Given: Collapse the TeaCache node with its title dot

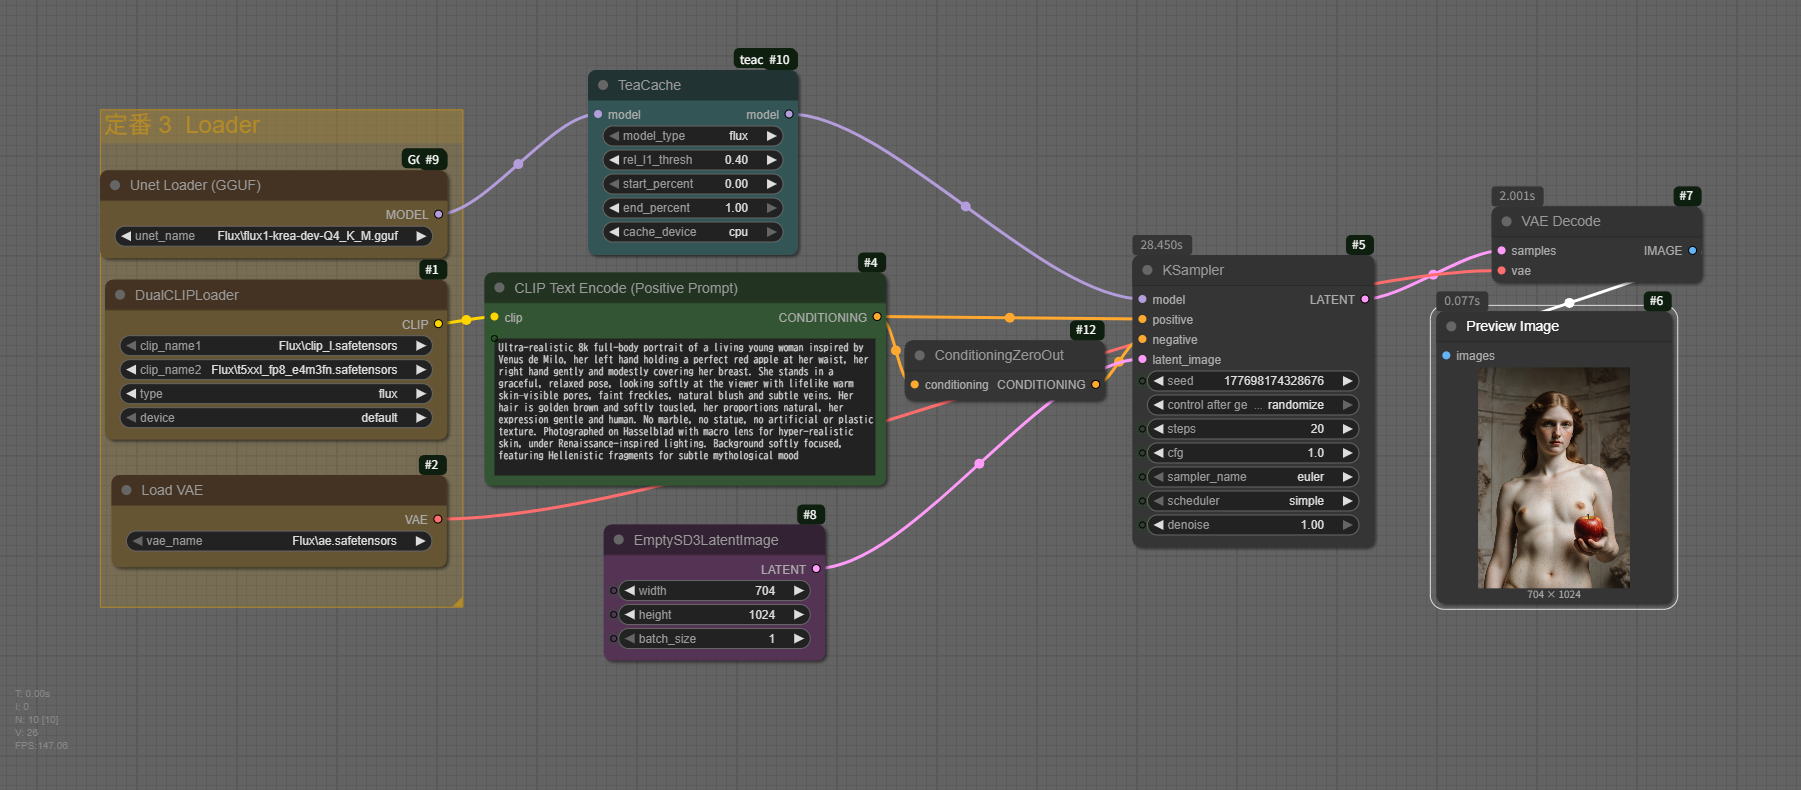Looking at the screenshot, I should click(603, 85).
